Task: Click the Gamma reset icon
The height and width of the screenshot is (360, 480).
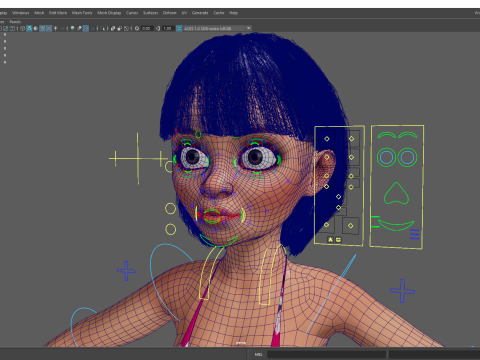Action: coord(158,29)
